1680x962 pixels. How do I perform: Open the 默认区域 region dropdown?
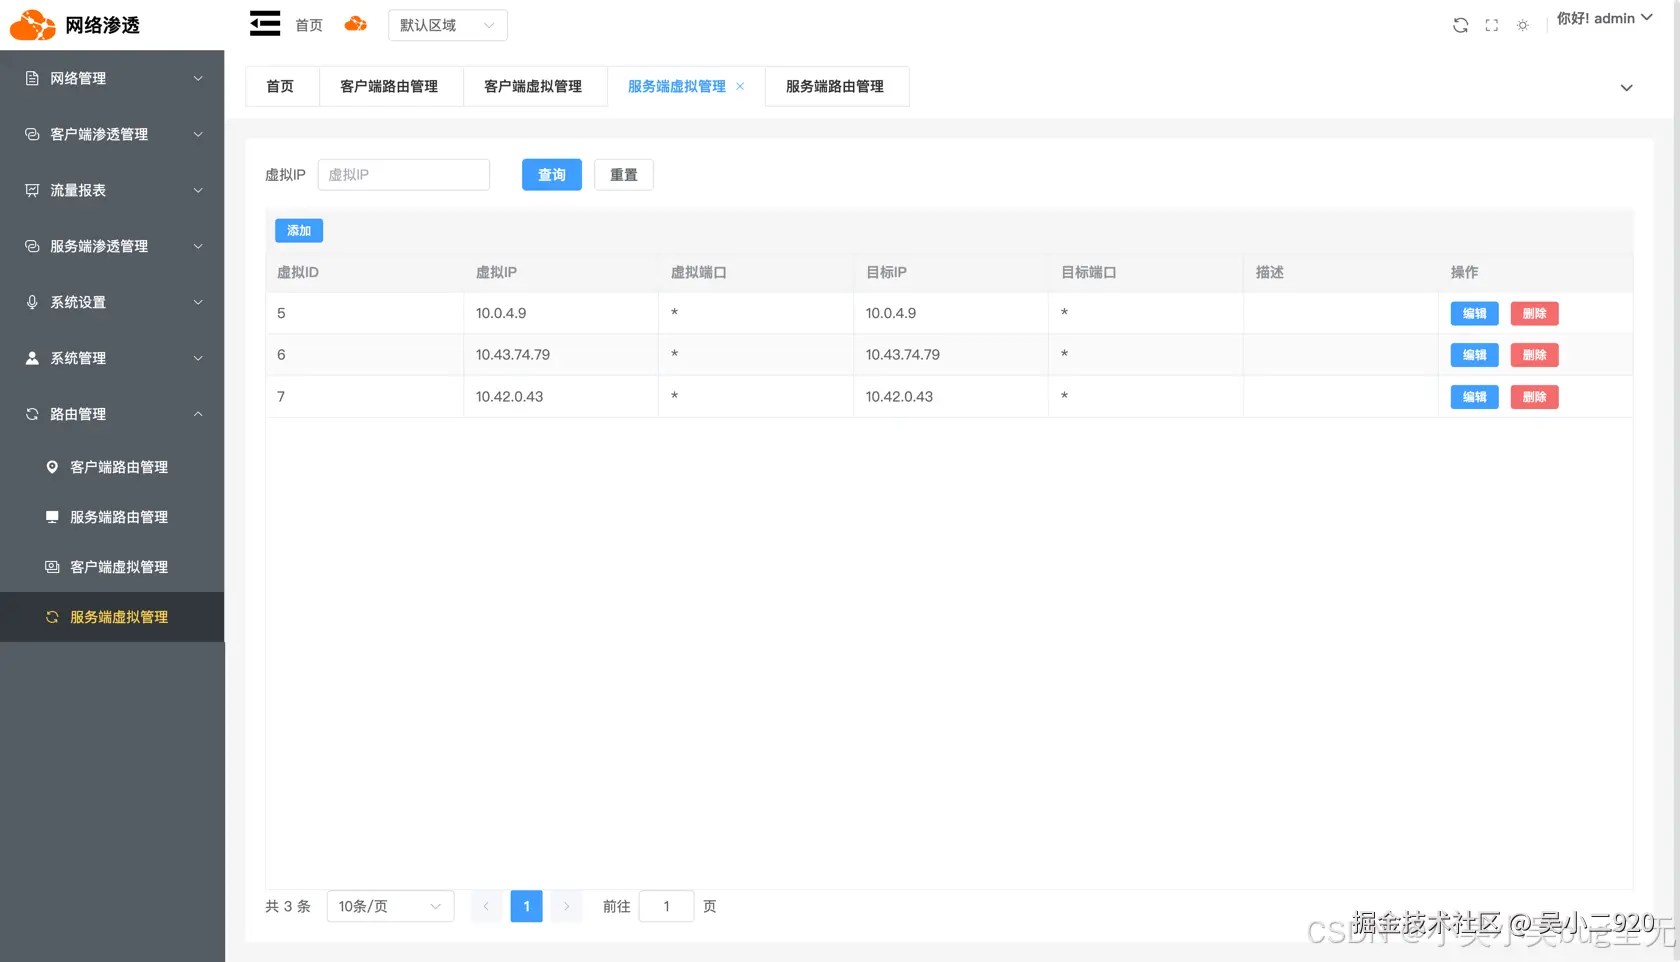[447, 25]
